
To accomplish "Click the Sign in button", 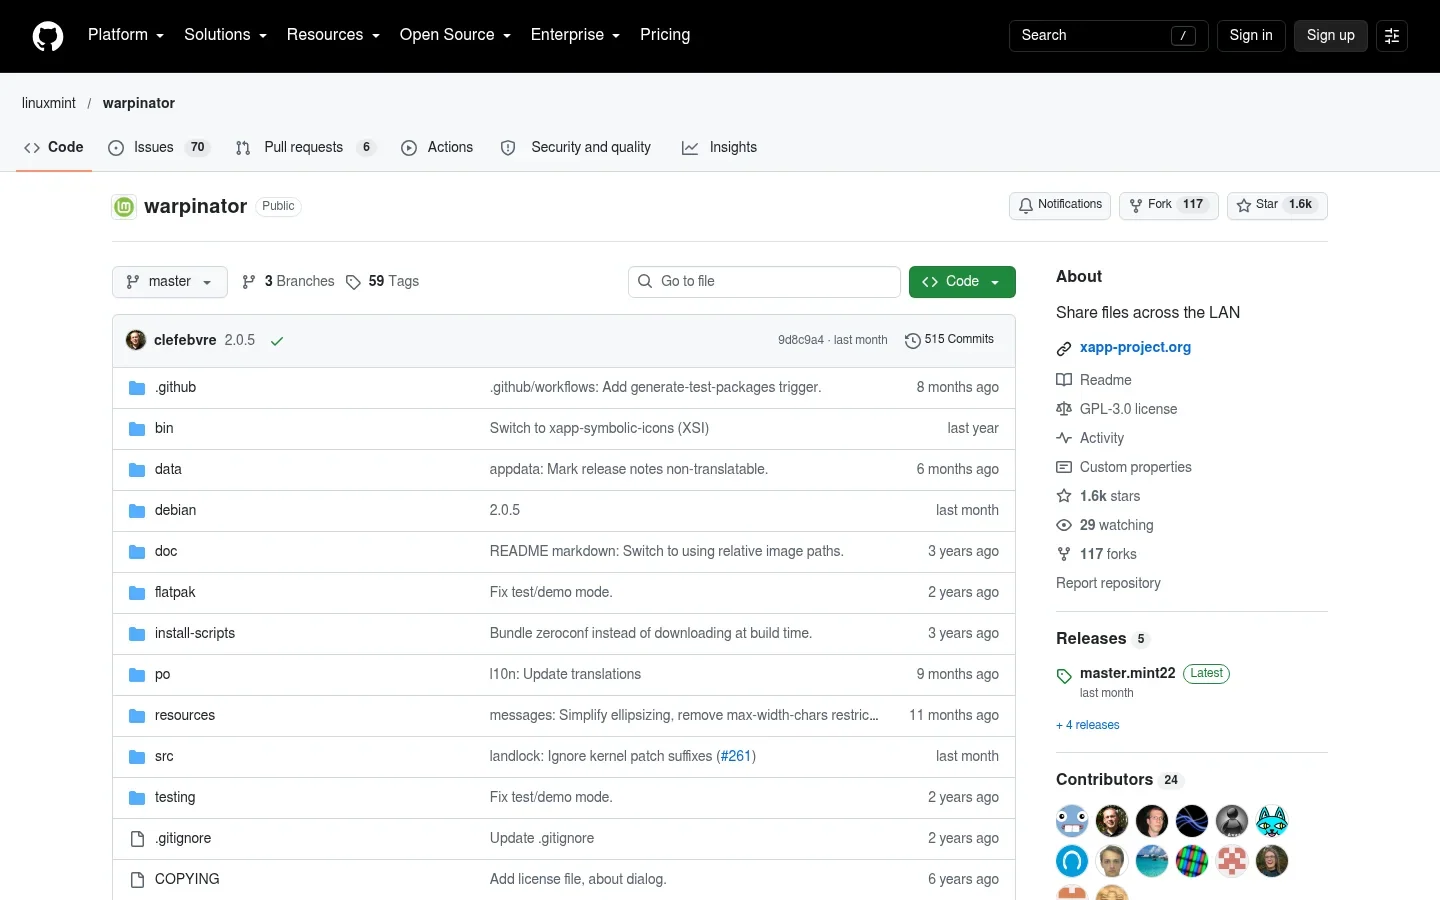I will pyautogui.click(x=1251, y=36).
